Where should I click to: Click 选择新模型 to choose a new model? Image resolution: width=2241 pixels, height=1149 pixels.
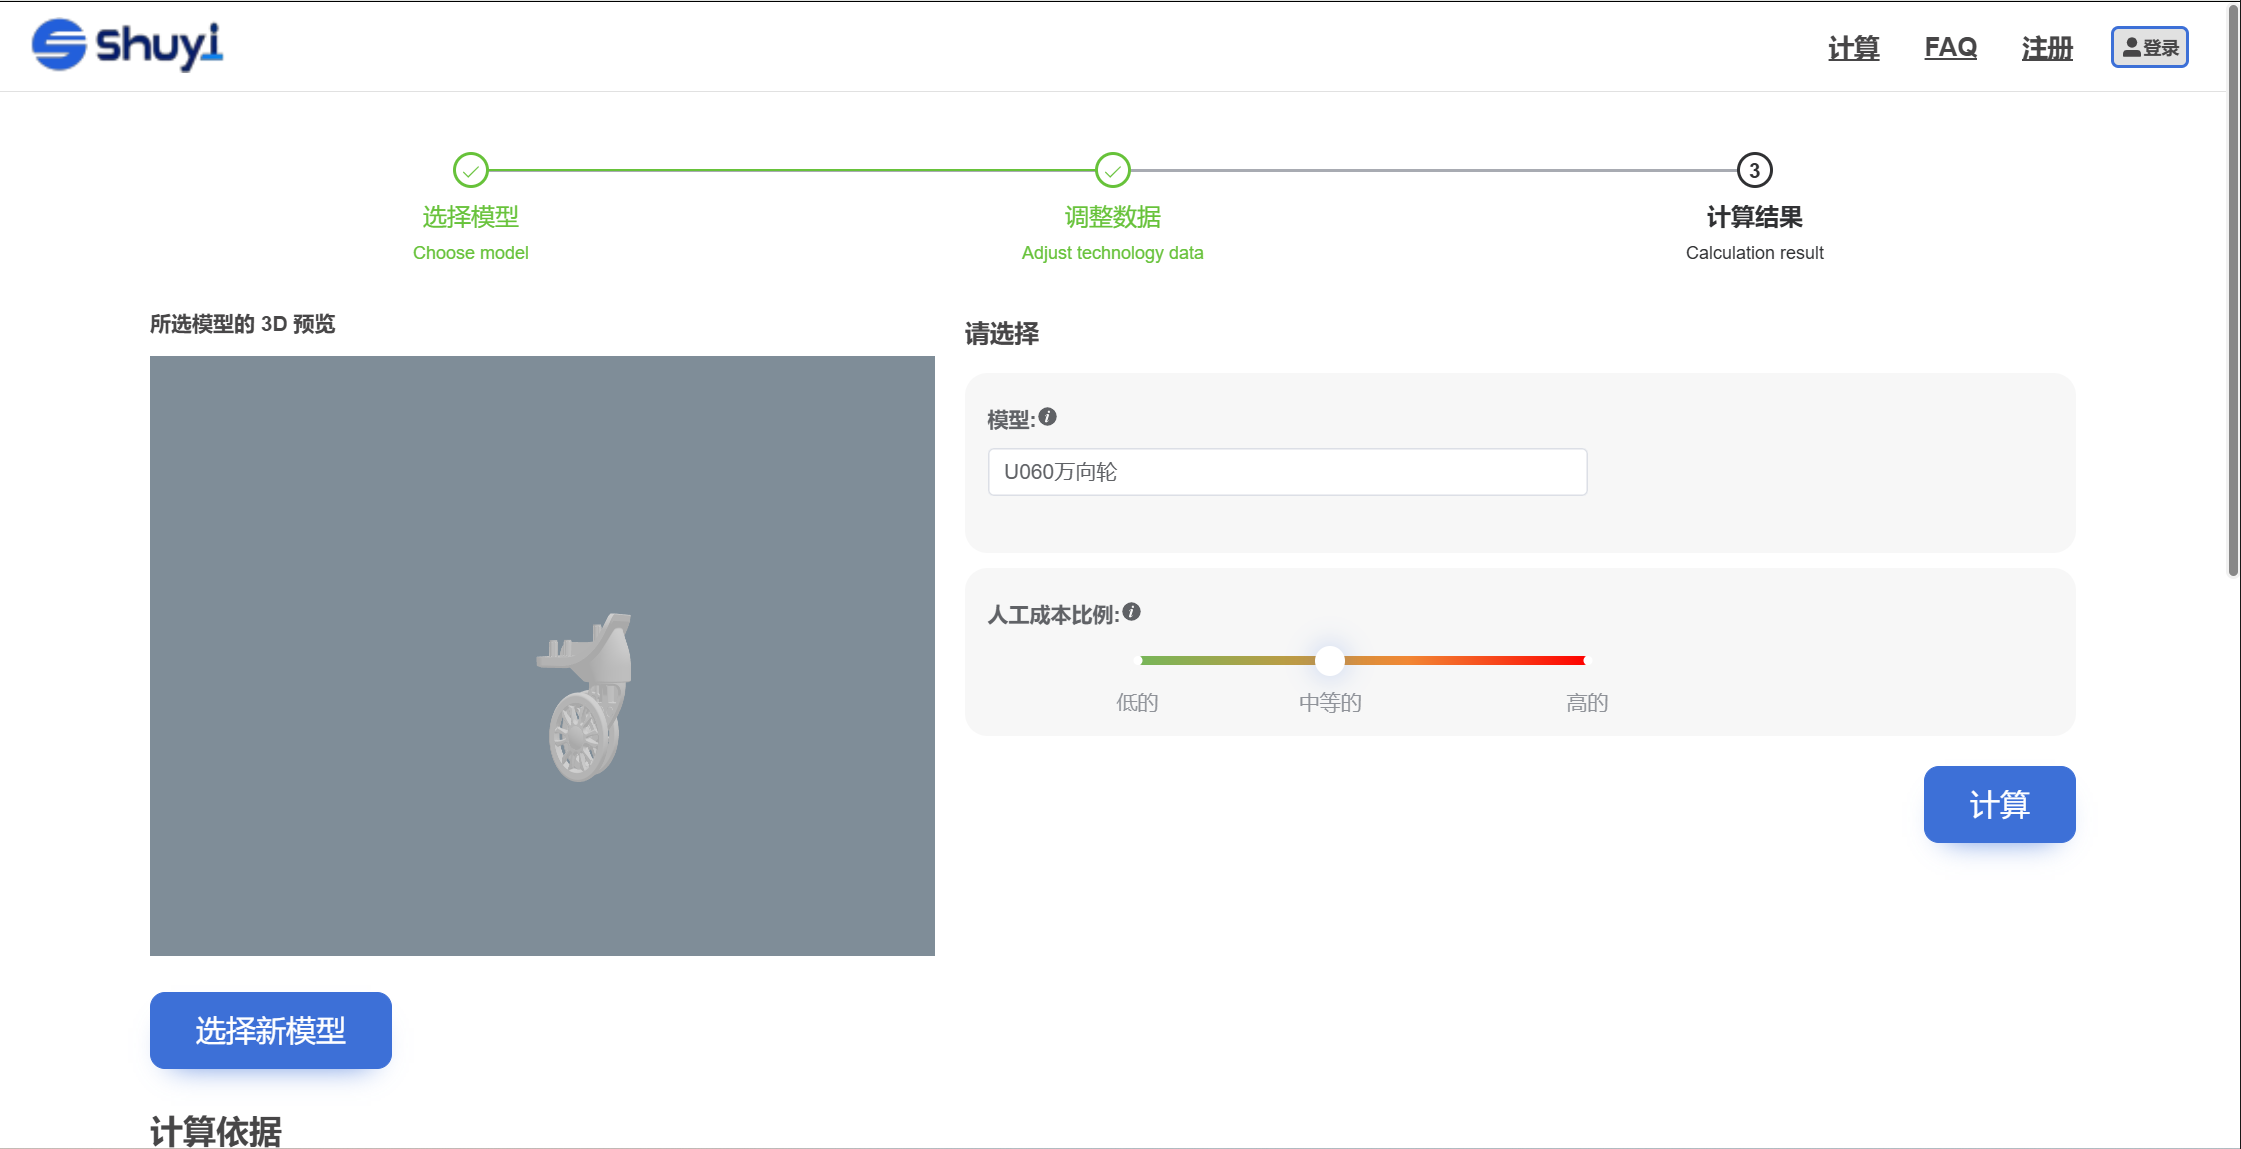270,1030
